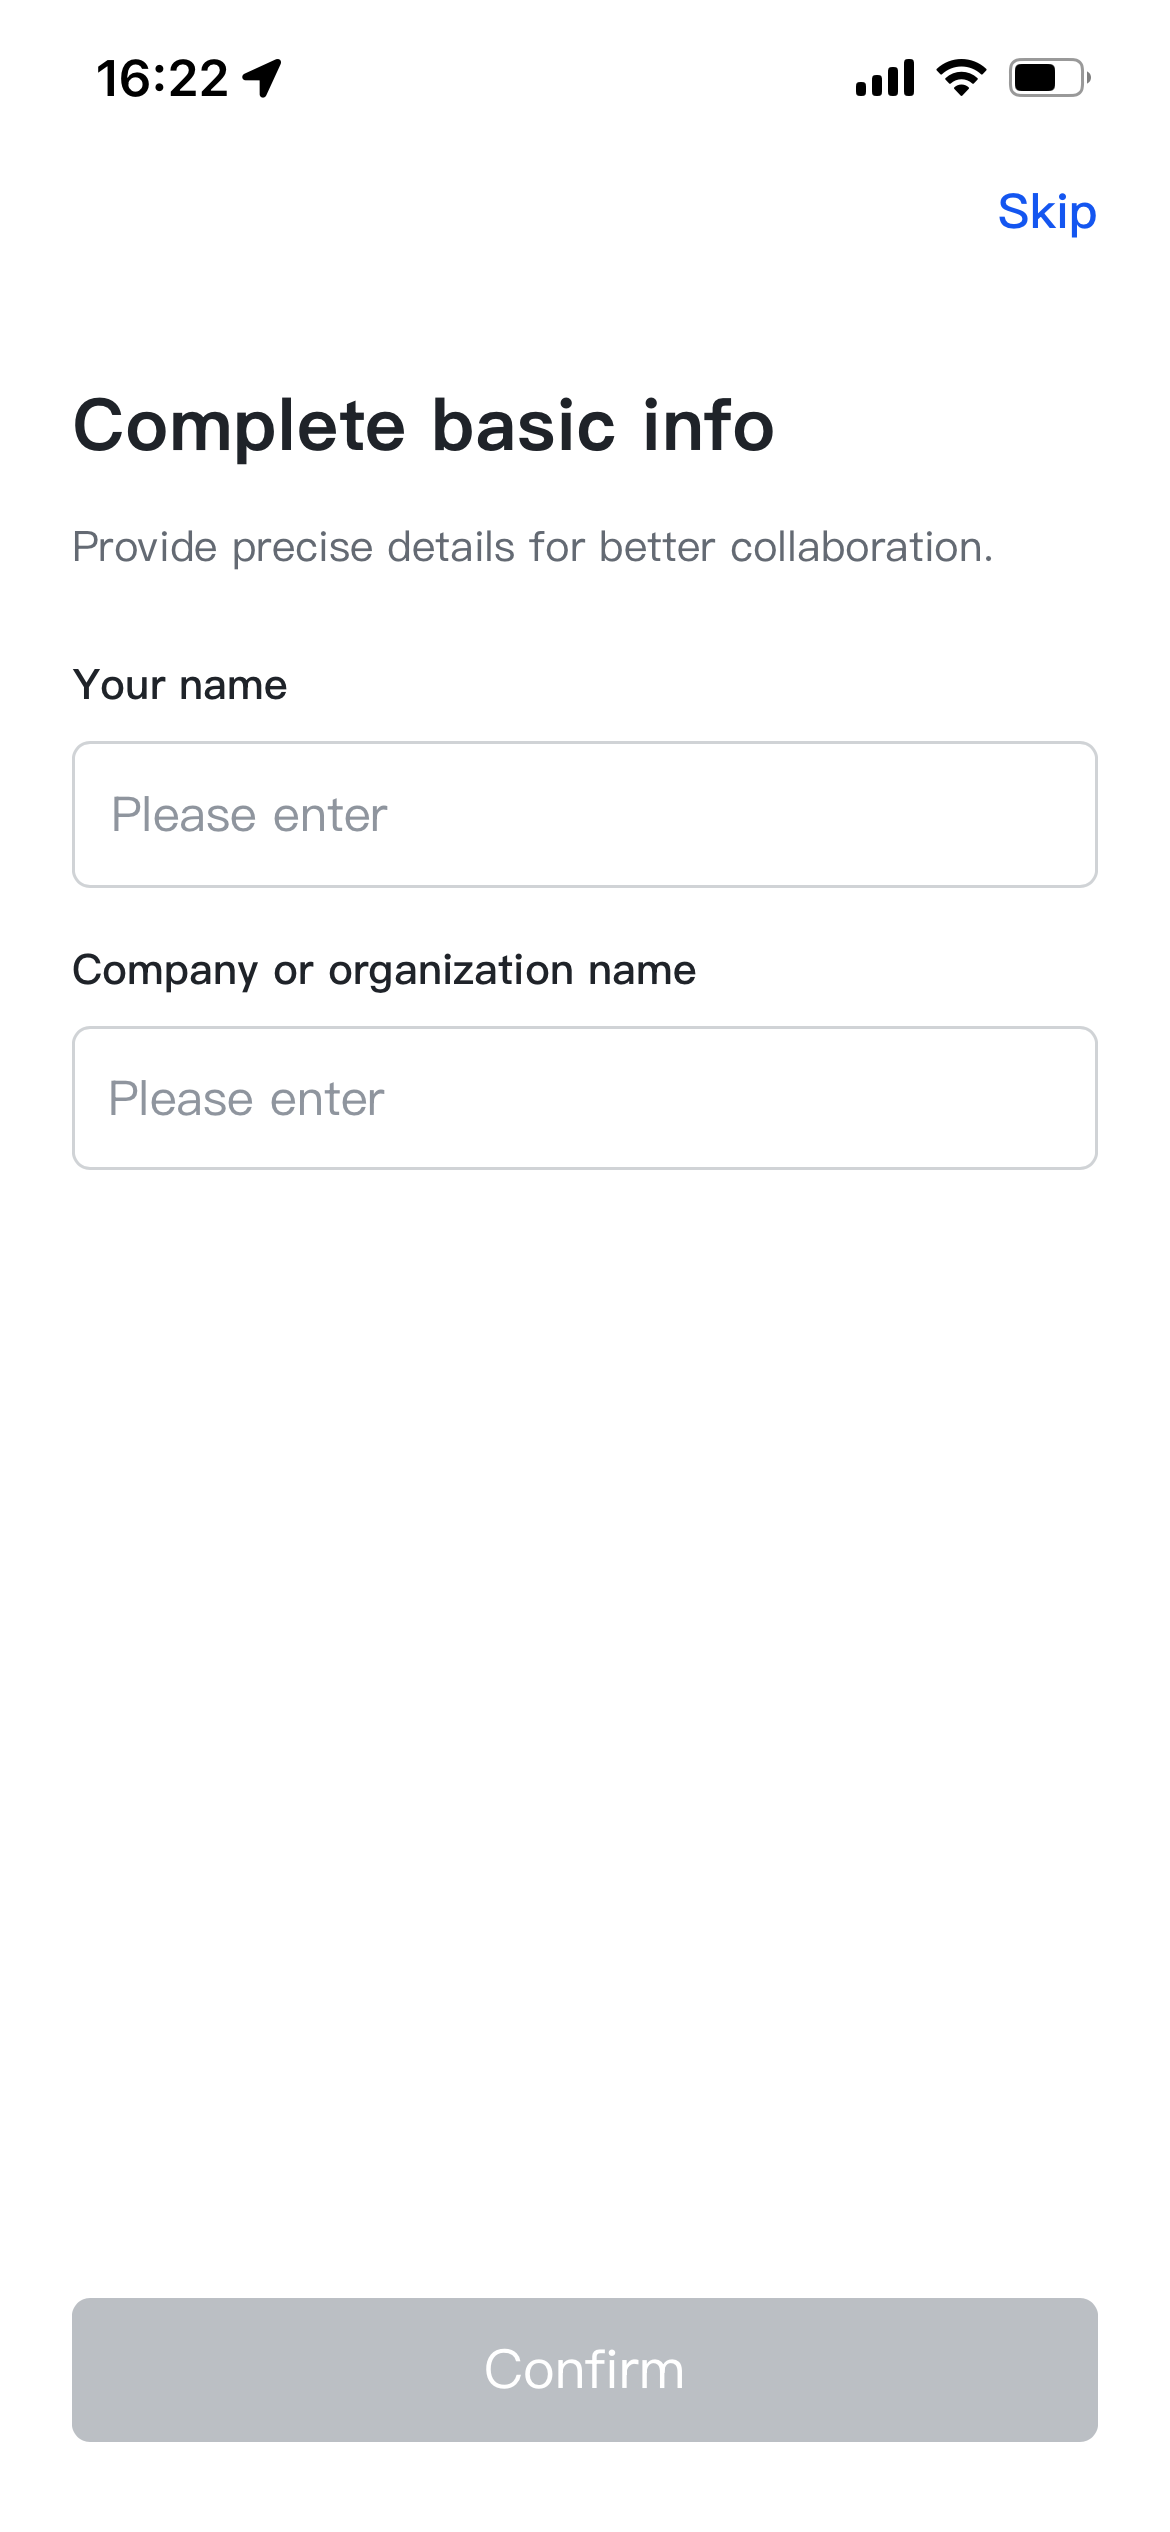Tap the Skip link at top right
Screen dimensions: 1170x2532
[x=1047, y=211]
